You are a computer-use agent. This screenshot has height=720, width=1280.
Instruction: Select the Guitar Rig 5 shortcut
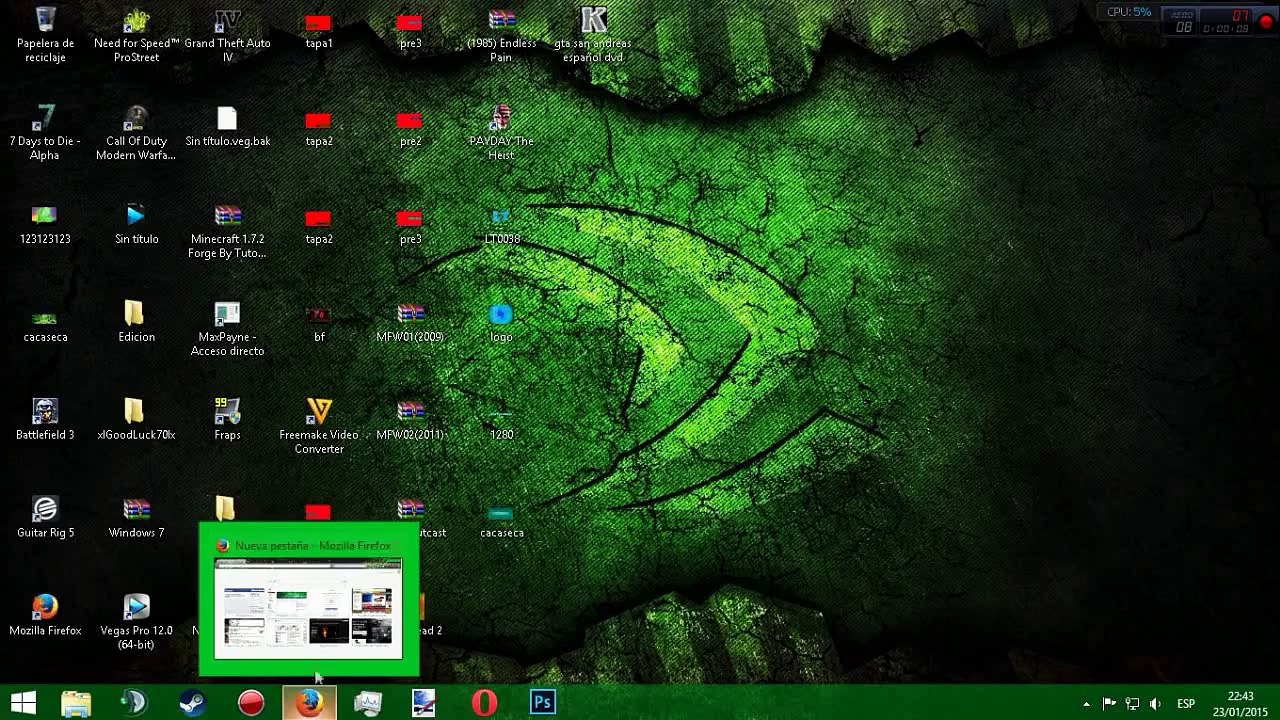[x=45, y=518]
